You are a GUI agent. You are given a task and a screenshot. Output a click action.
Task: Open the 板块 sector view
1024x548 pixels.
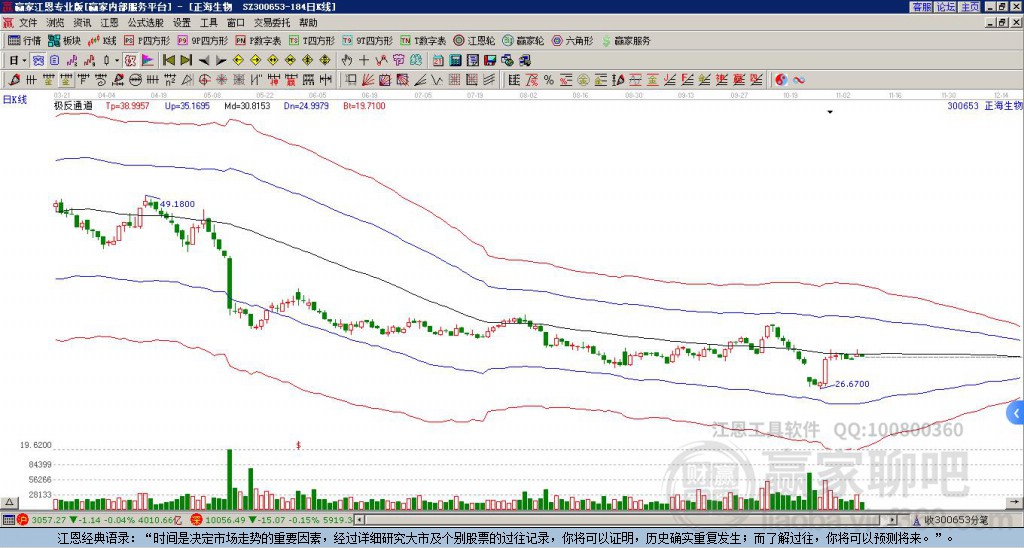[64, 40]
